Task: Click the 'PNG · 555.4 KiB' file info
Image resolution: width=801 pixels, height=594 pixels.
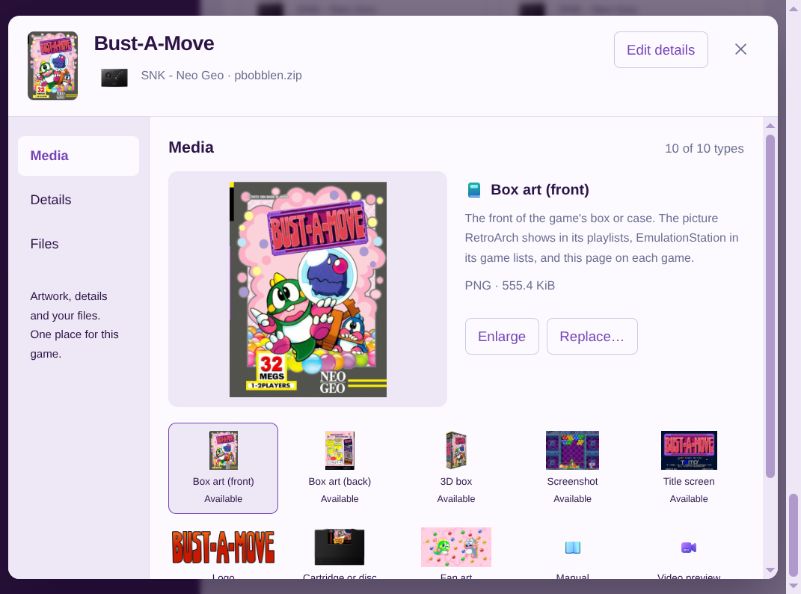Action: pos(509,286)
